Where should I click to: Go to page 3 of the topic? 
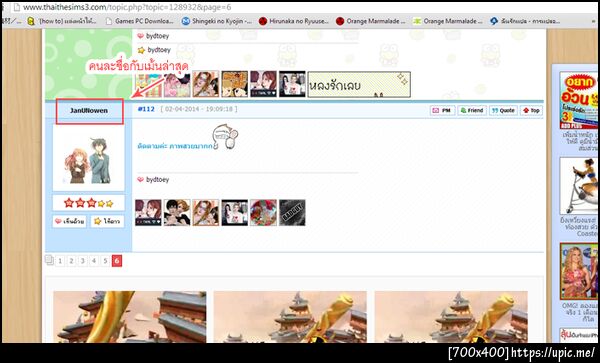point(83,261)
